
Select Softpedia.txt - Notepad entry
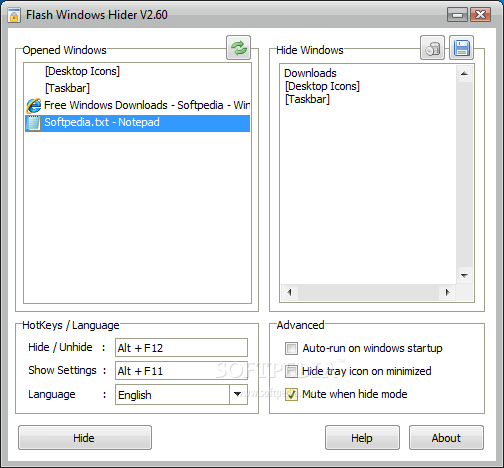(x=137, y=123)
